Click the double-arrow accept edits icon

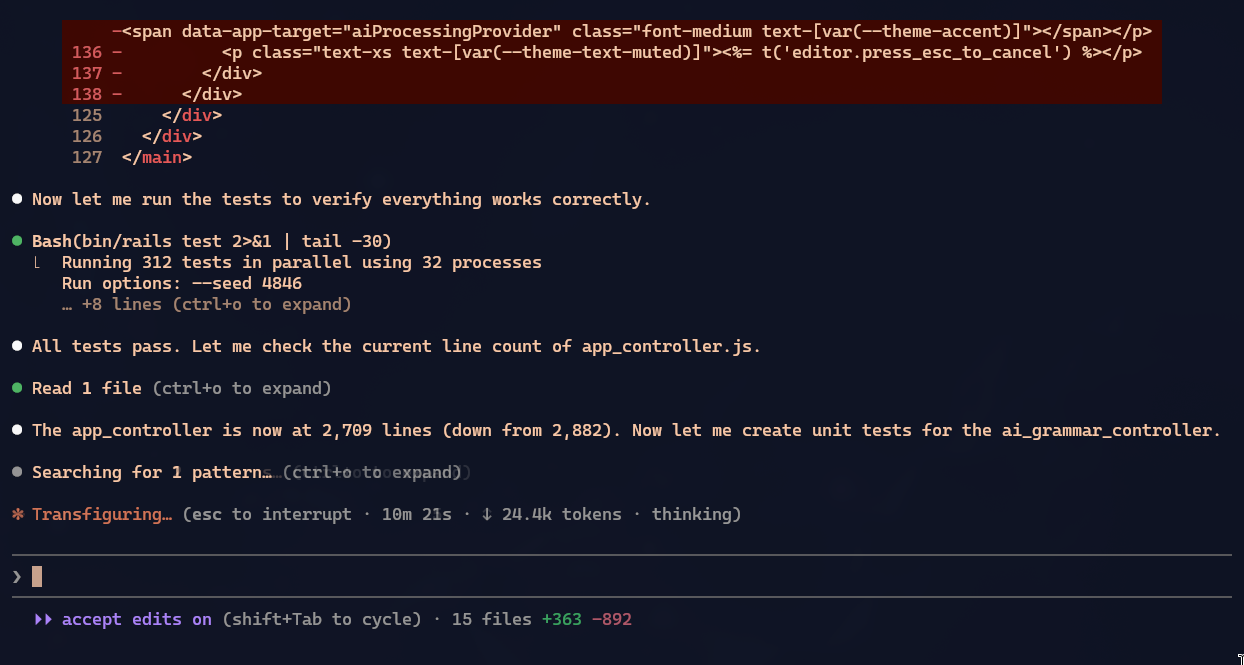point(43,619)
